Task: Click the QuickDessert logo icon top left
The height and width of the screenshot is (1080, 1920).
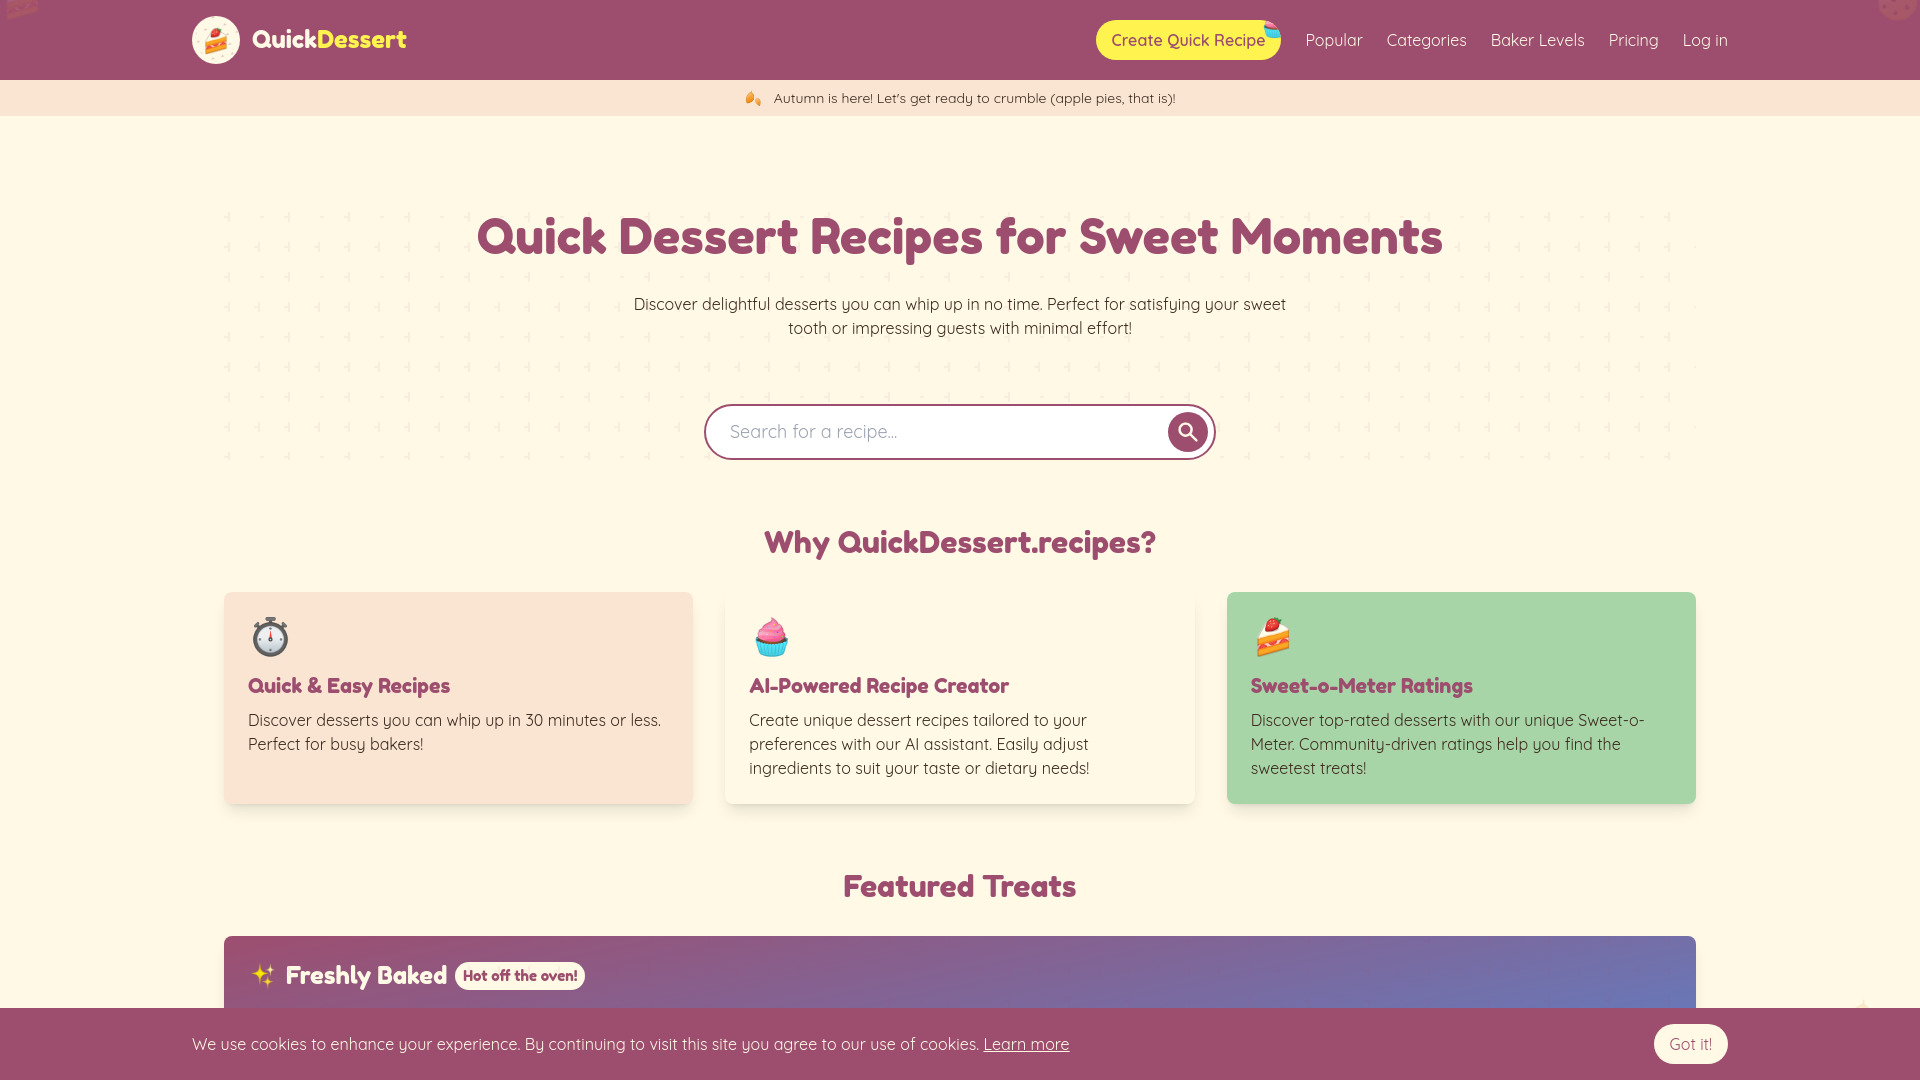Action: pos(215,40)
